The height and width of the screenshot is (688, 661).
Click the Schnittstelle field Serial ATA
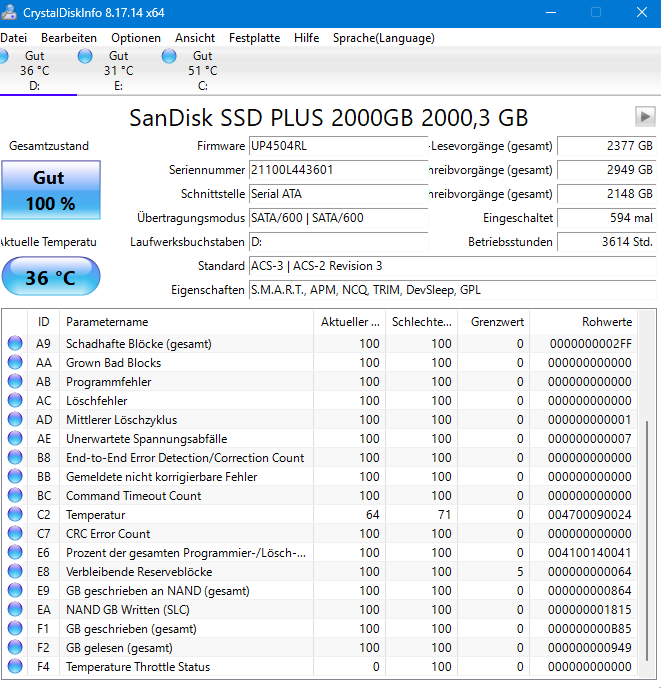click(338, 194)
